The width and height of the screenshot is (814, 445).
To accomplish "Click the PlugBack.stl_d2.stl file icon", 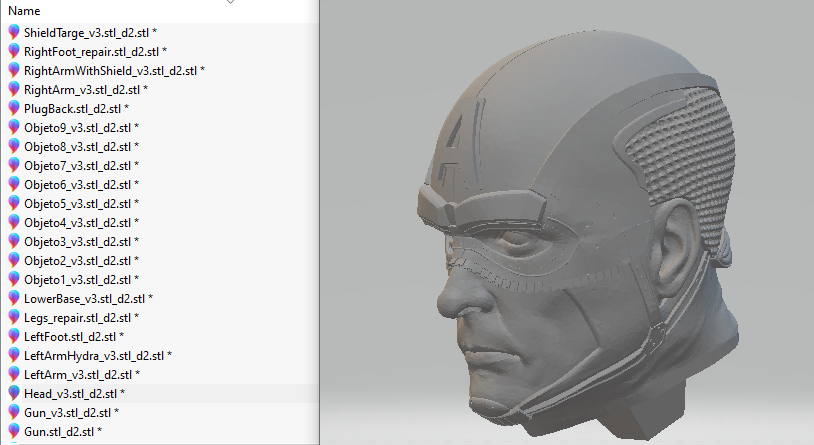I will click(x=14, y=109).
